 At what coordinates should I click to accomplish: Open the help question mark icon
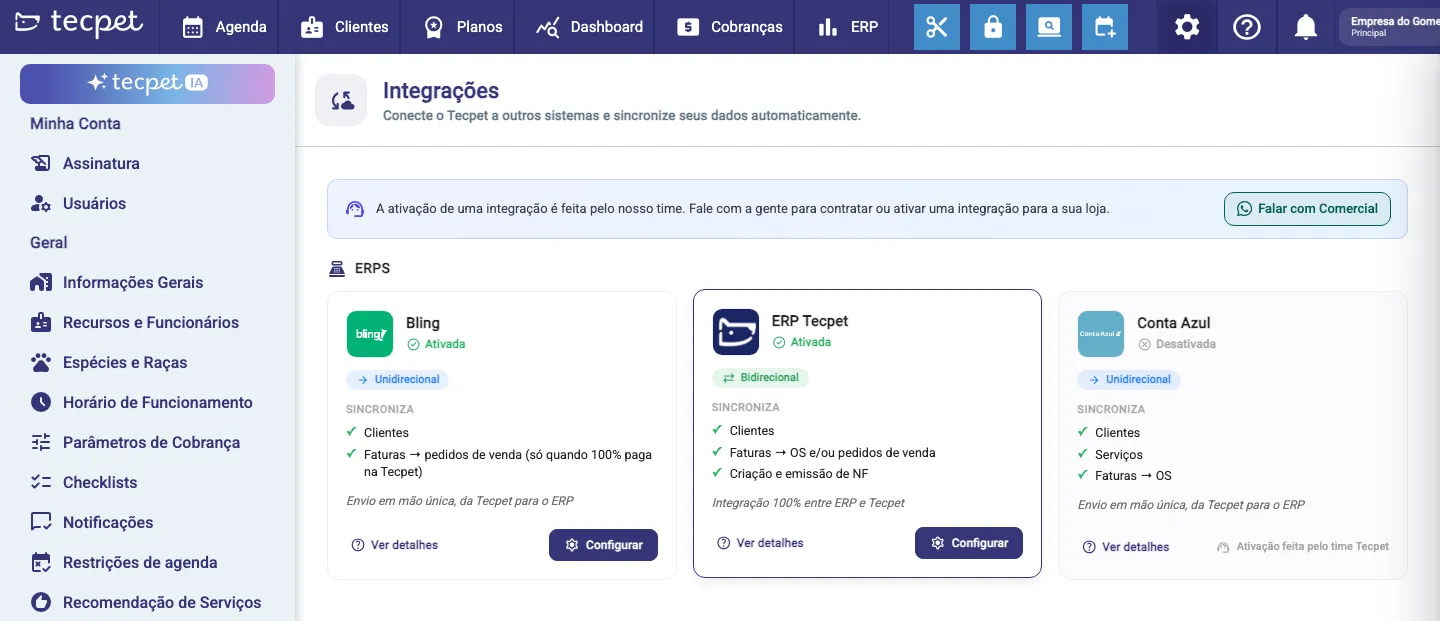(1247, 27)
